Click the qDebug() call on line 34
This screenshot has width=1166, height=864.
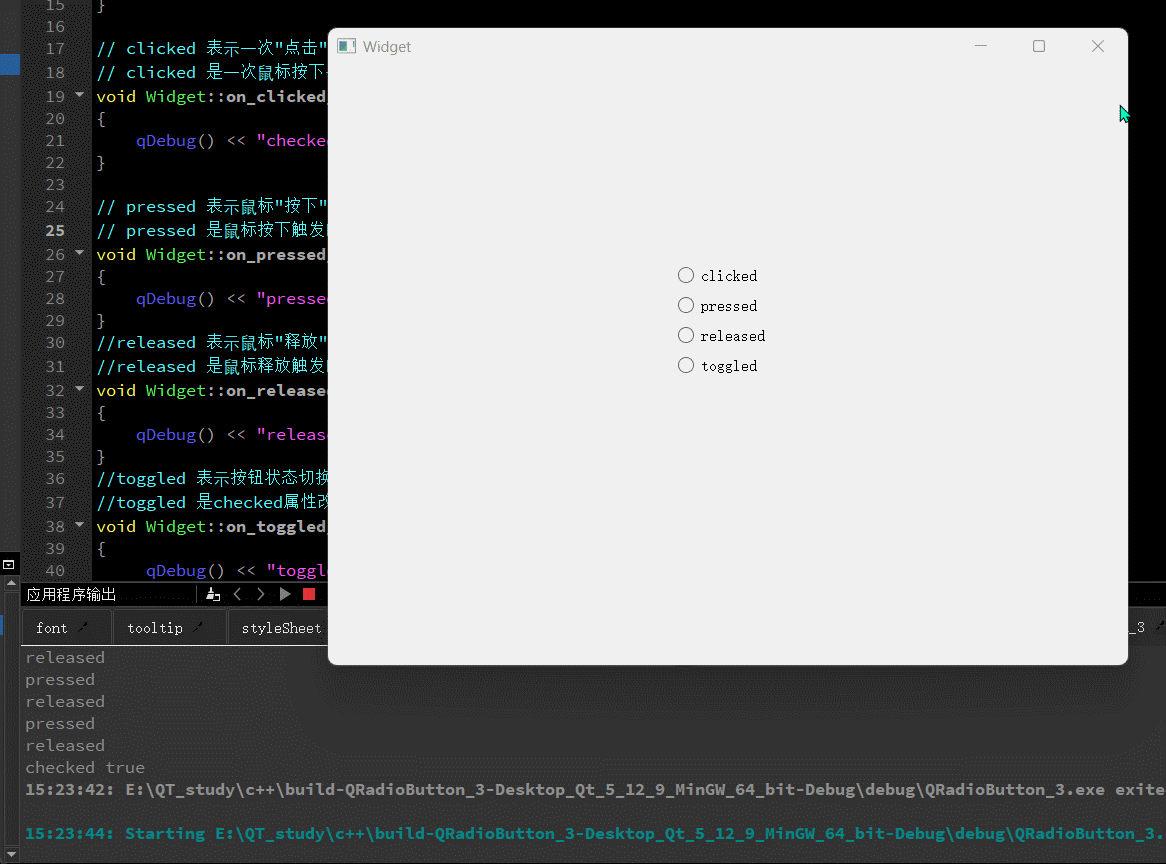[175, 435]
